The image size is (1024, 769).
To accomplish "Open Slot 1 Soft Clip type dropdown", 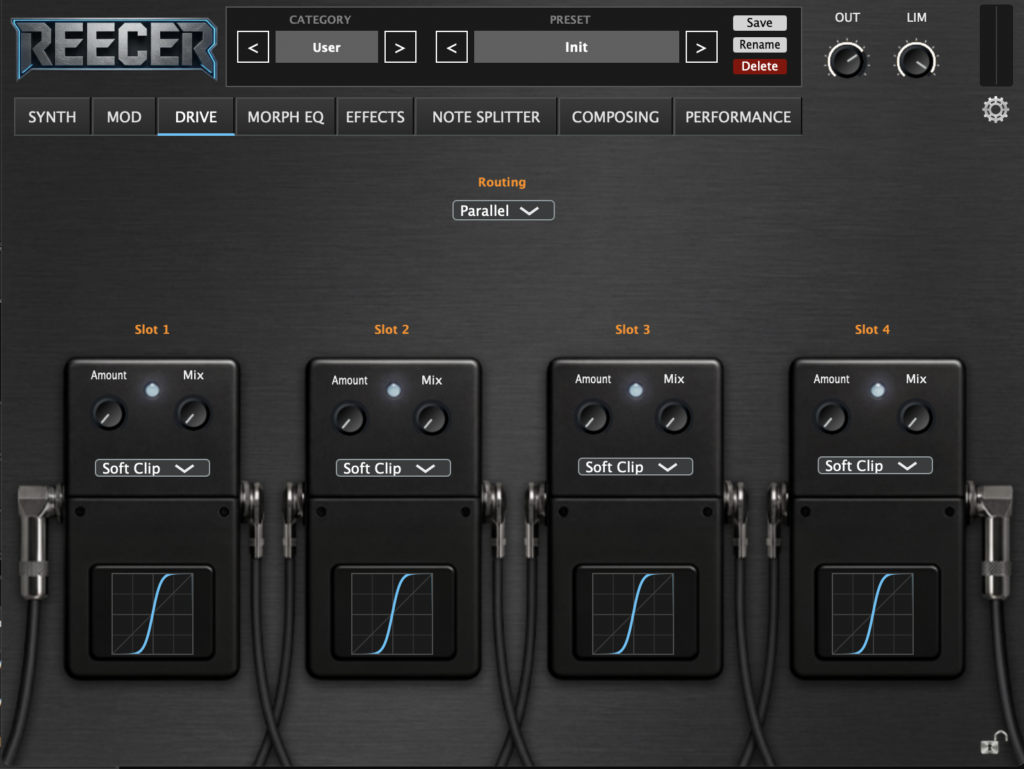I will (x=152, y=468).
